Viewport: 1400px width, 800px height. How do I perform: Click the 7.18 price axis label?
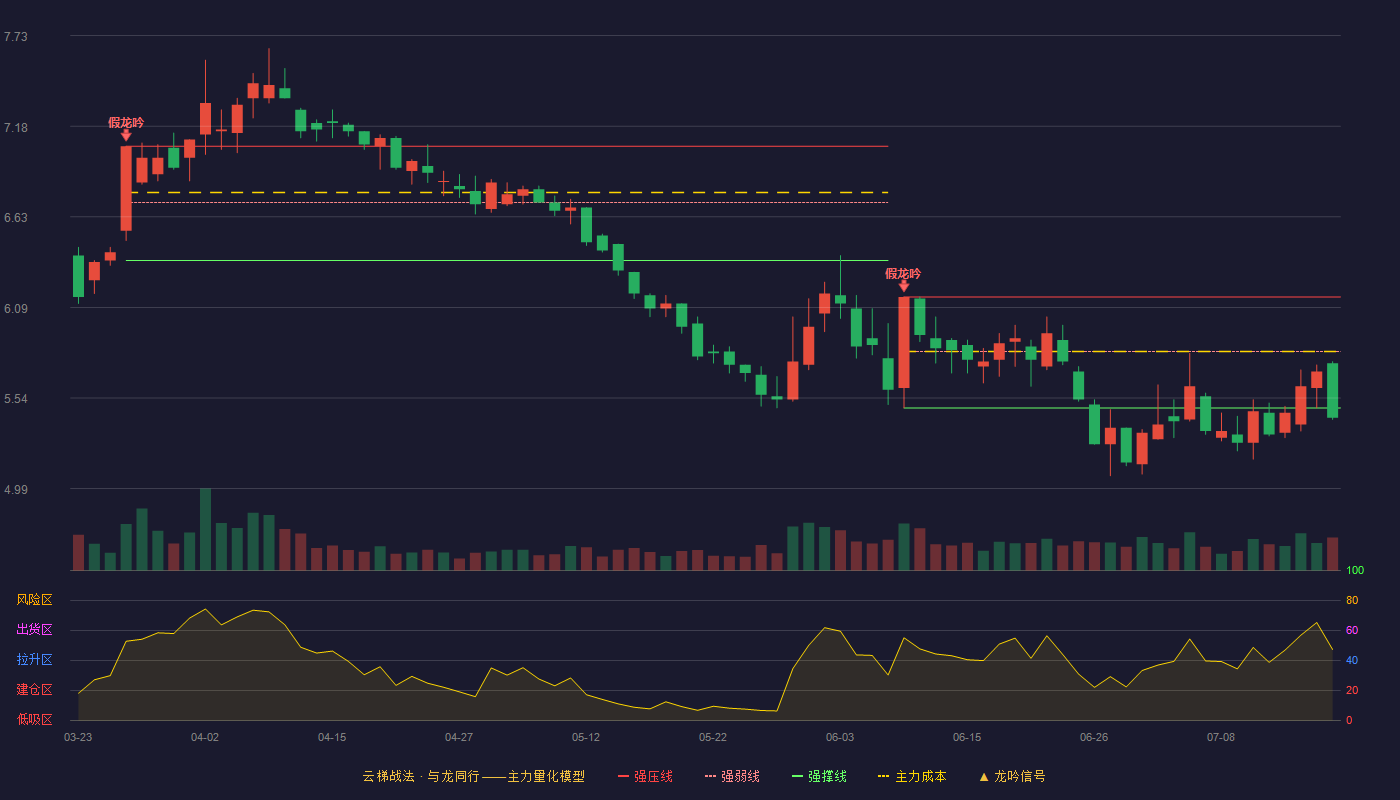pyautogui.click(x=16, y=128)
